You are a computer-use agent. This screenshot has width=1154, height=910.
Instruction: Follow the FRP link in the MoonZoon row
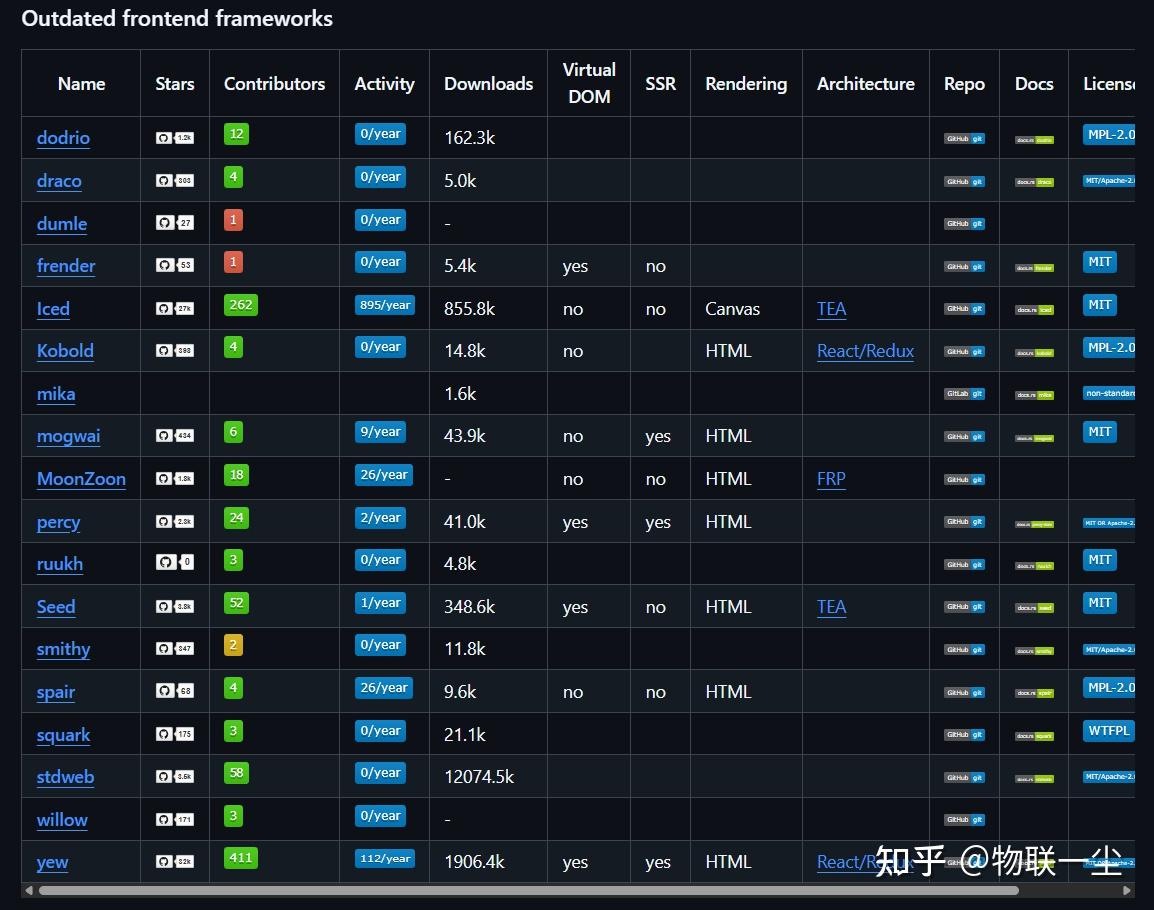pos(831,479)
